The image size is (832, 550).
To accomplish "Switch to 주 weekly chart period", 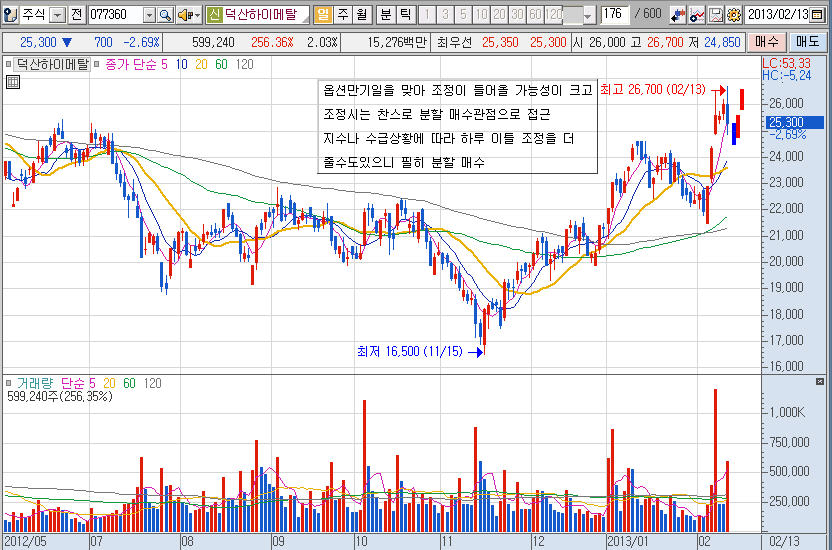I will pyautogui.click(x=342, y=14).
